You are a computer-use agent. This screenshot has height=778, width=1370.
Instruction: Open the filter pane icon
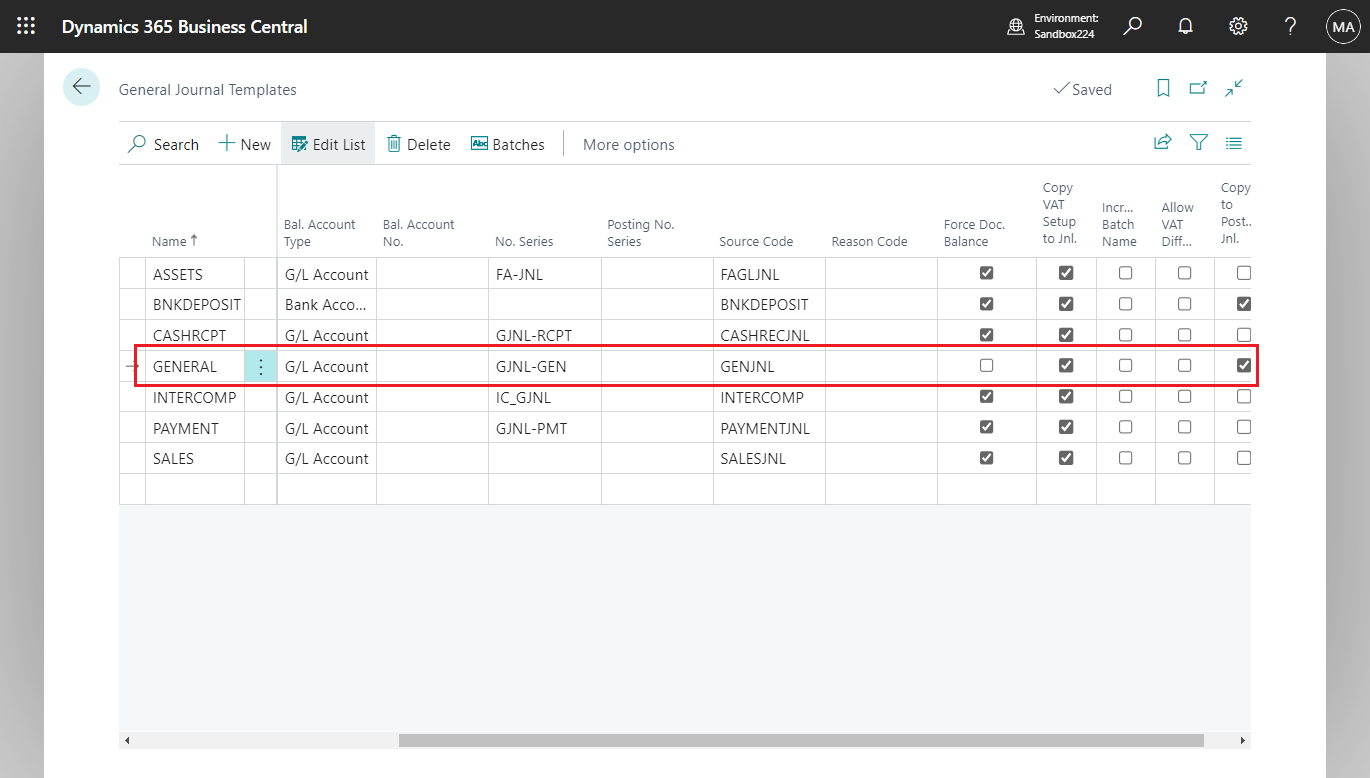click(x=1198, y=142)
